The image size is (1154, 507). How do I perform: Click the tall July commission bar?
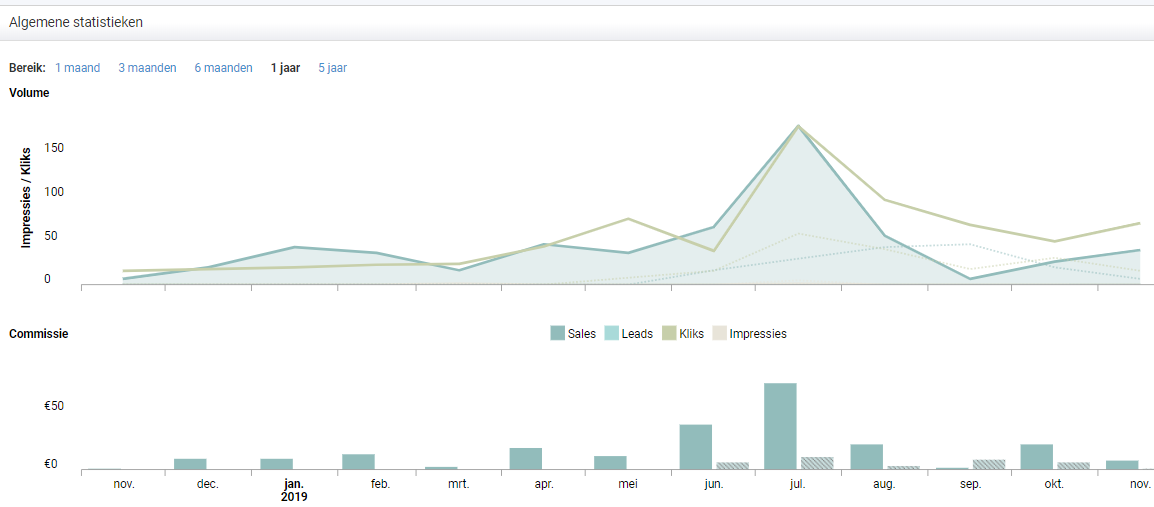tap(780, 426)
